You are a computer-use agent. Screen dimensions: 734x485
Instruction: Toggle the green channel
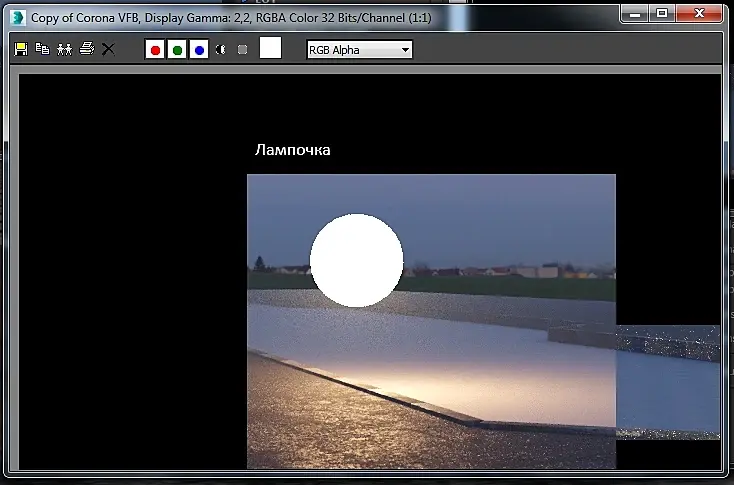pyautogui.click(x=177, y=50)
